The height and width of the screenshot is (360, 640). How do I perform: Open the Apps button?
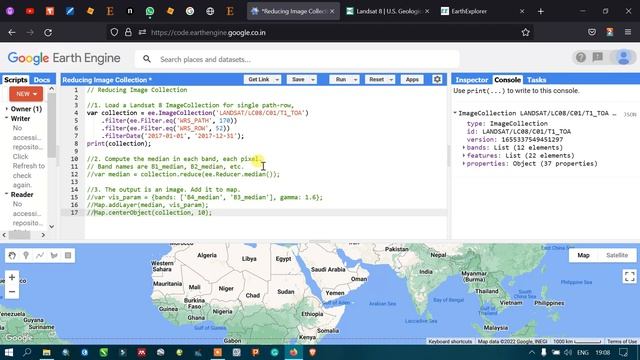click(x=412, y=80)
